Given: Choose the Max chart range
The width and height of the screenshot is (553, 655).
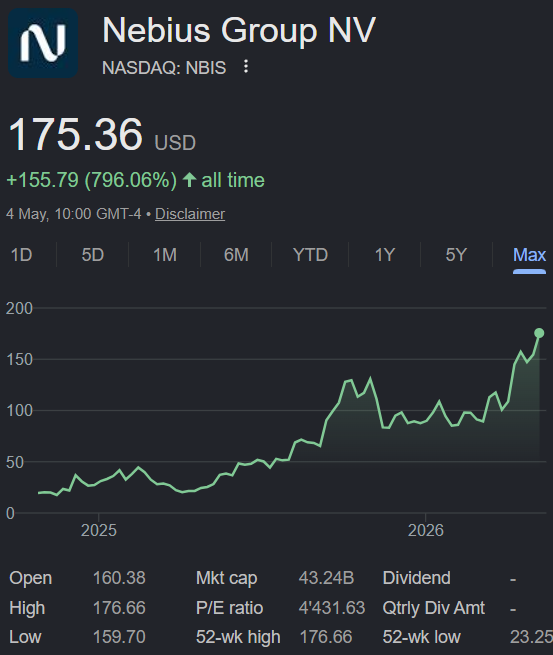Looking at the screenshot, I should coord(529,255).
